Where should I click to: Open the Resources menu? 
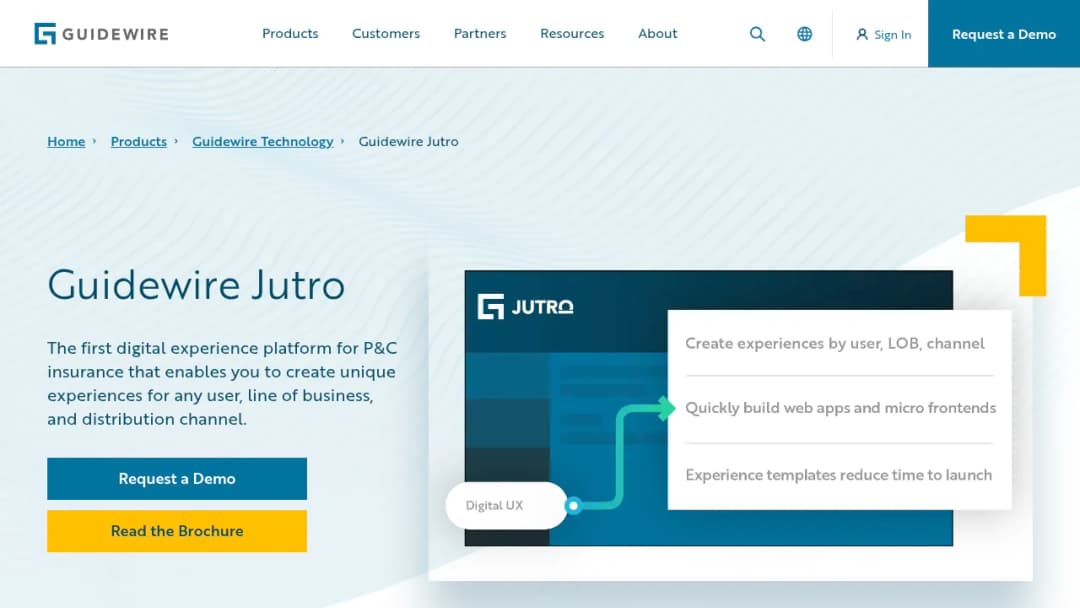(x=572, y=33)
